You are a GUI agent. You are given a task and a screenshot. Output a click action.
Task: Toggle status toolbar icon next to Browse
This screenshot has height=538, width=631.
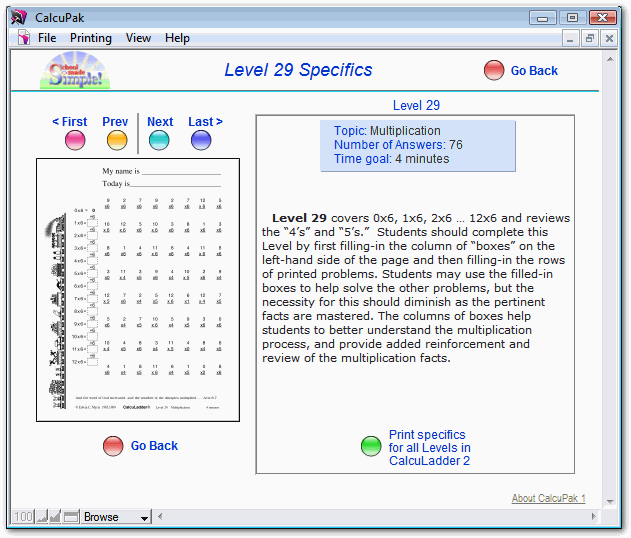(71, 516)
